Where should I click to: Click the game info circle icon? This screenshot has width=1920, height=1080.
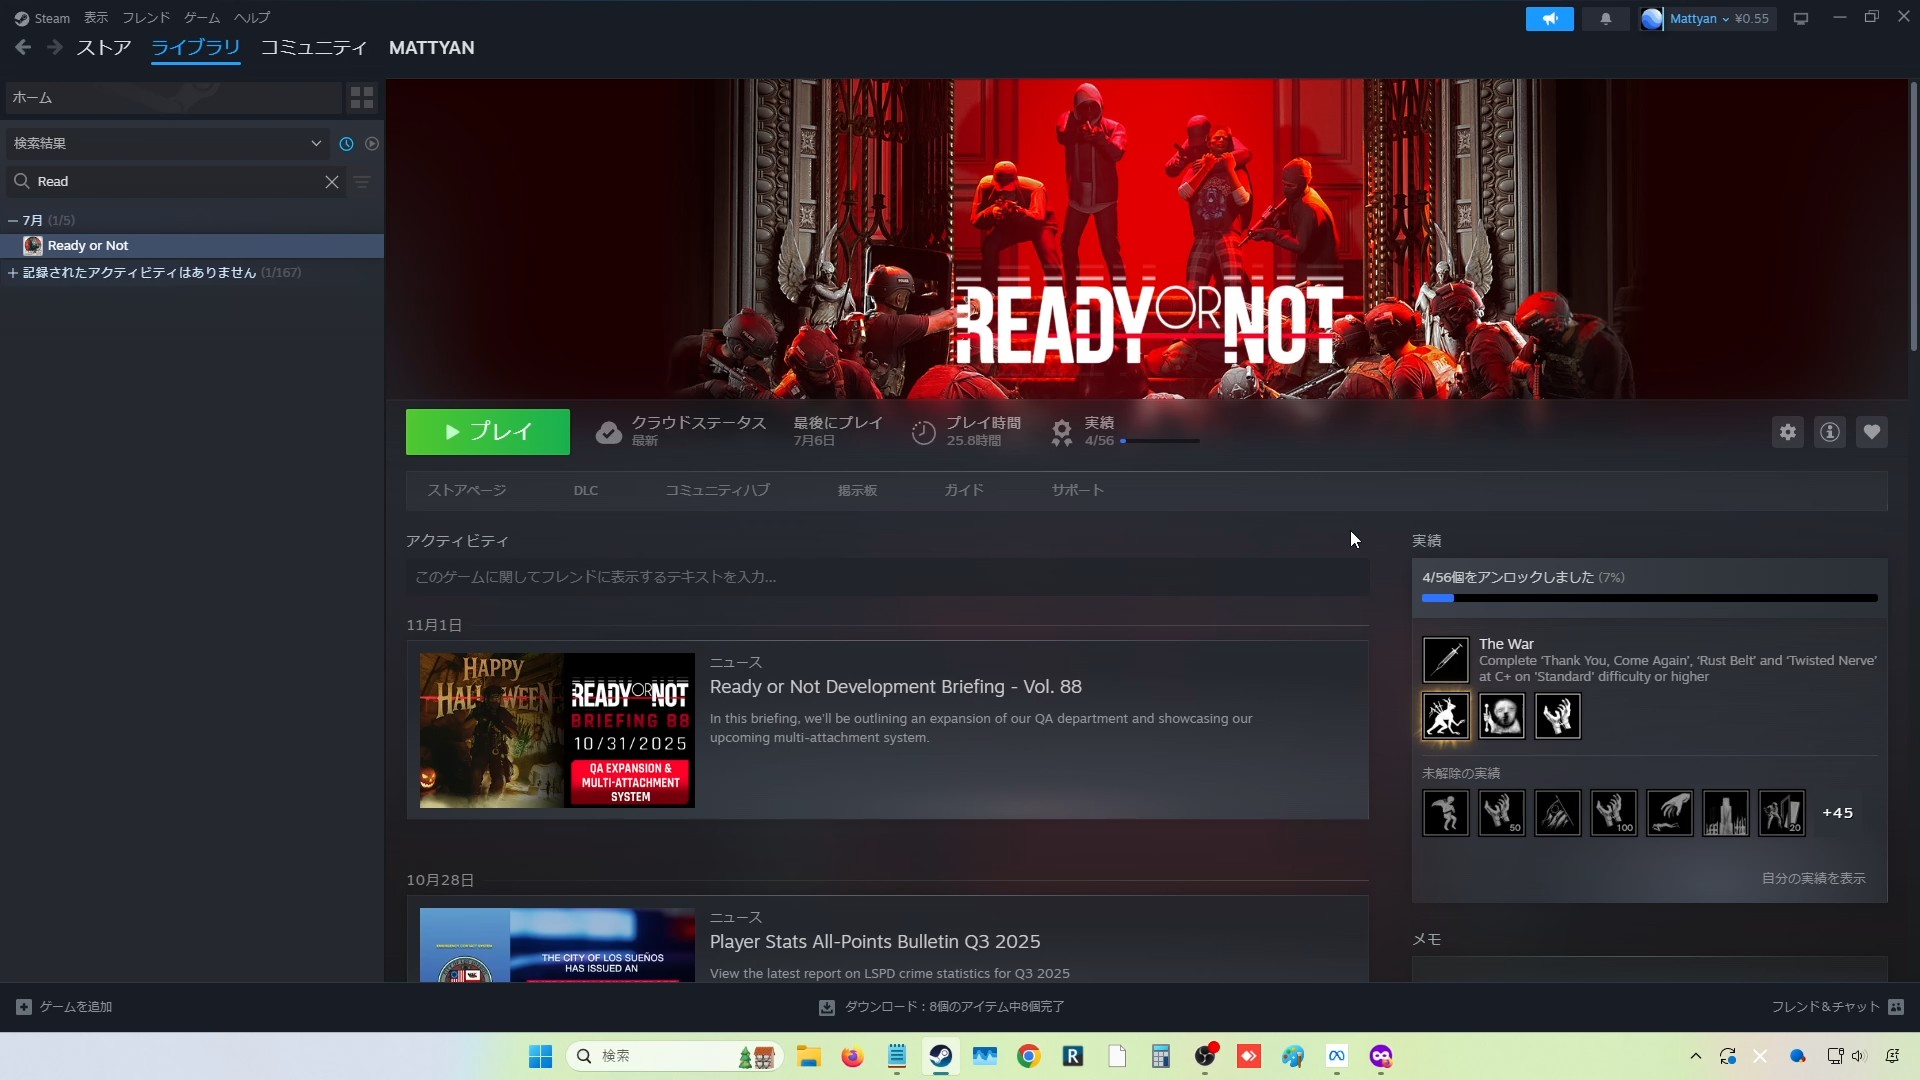(x=1829, y=432)
